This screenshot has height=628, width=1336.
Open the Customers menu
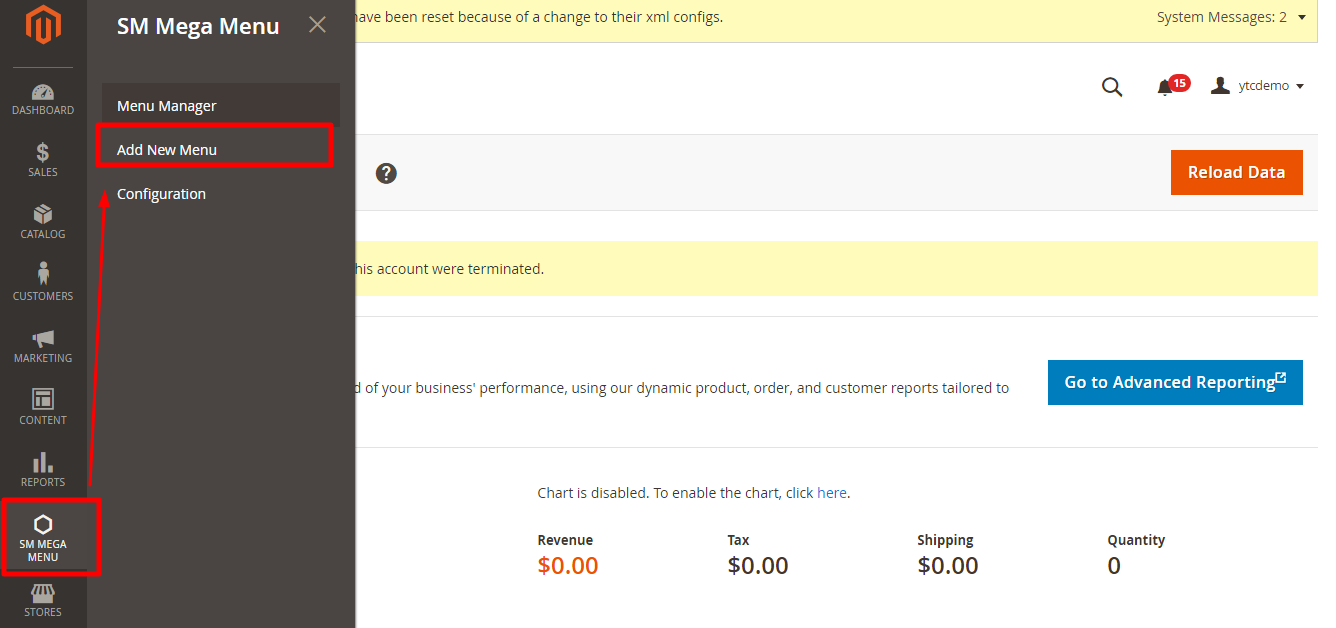tap(43, 284)
